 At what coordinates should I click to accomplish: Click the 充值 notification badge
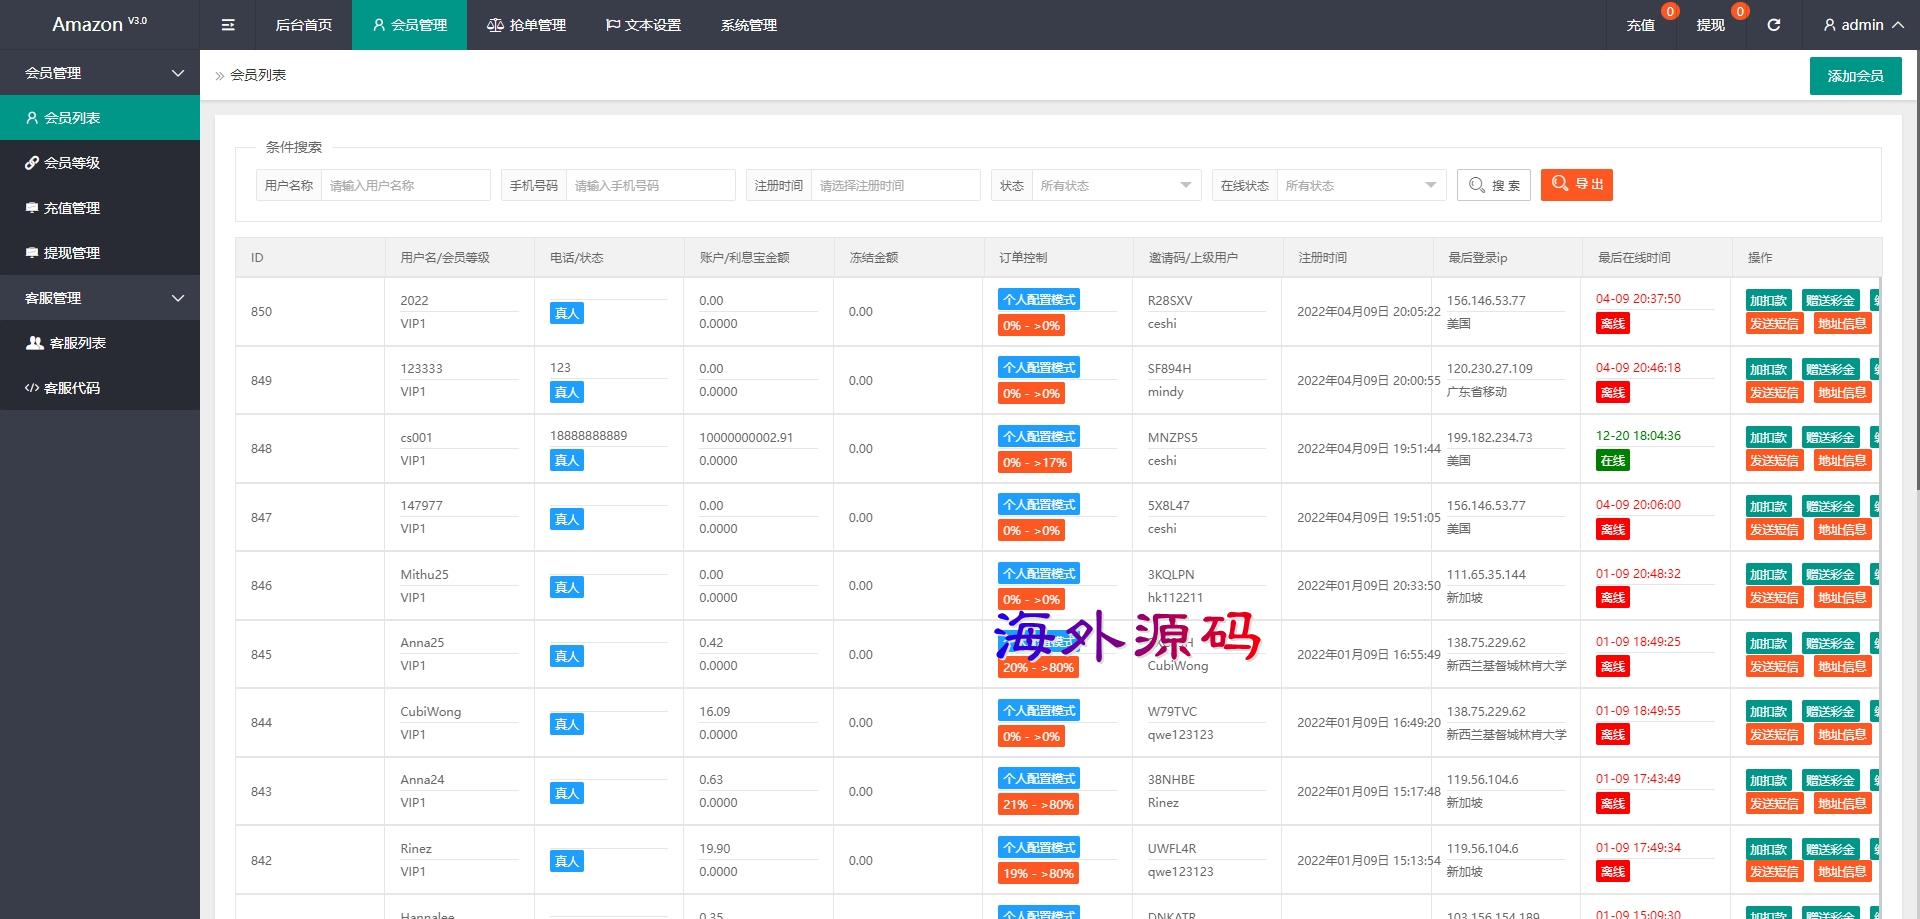pos(1670,12)
